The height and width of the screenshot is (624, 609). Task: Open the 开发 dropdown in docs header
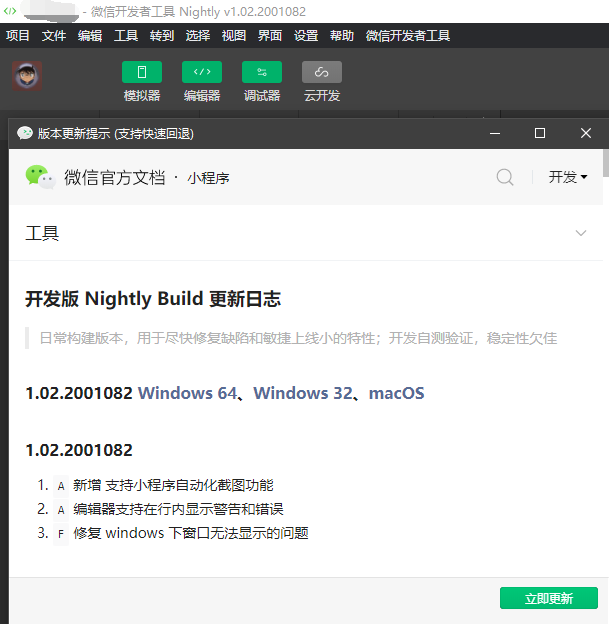coord(568,177)
